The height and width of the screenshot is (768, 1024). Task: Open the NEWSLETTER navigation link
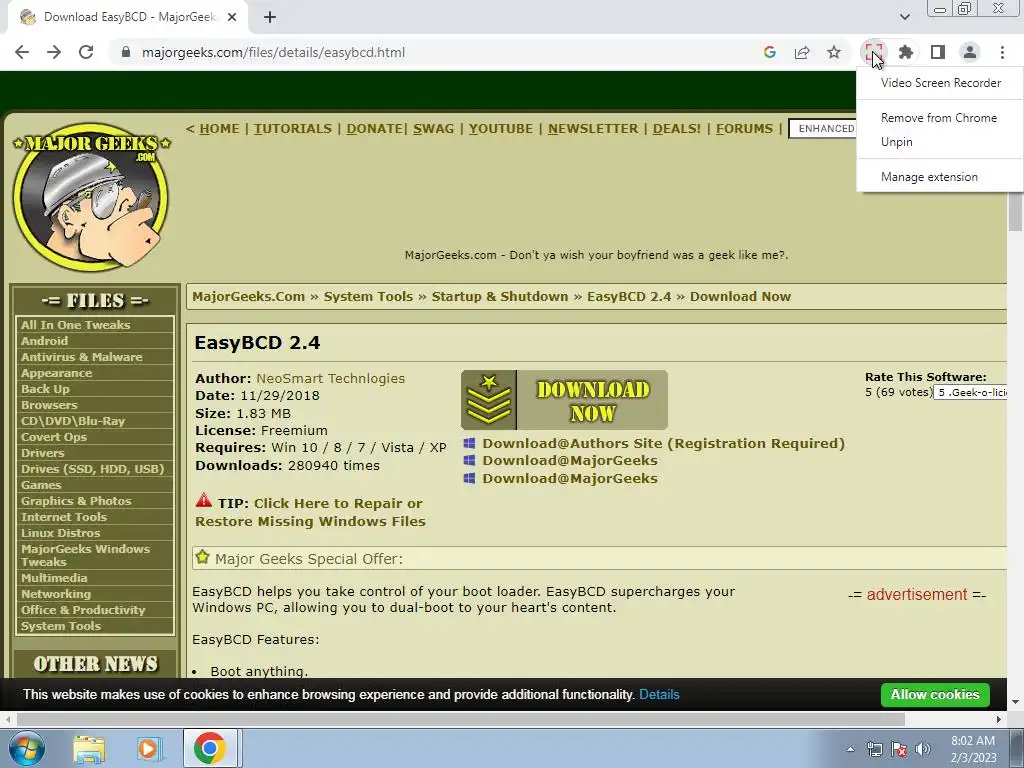tap(593, 129)
